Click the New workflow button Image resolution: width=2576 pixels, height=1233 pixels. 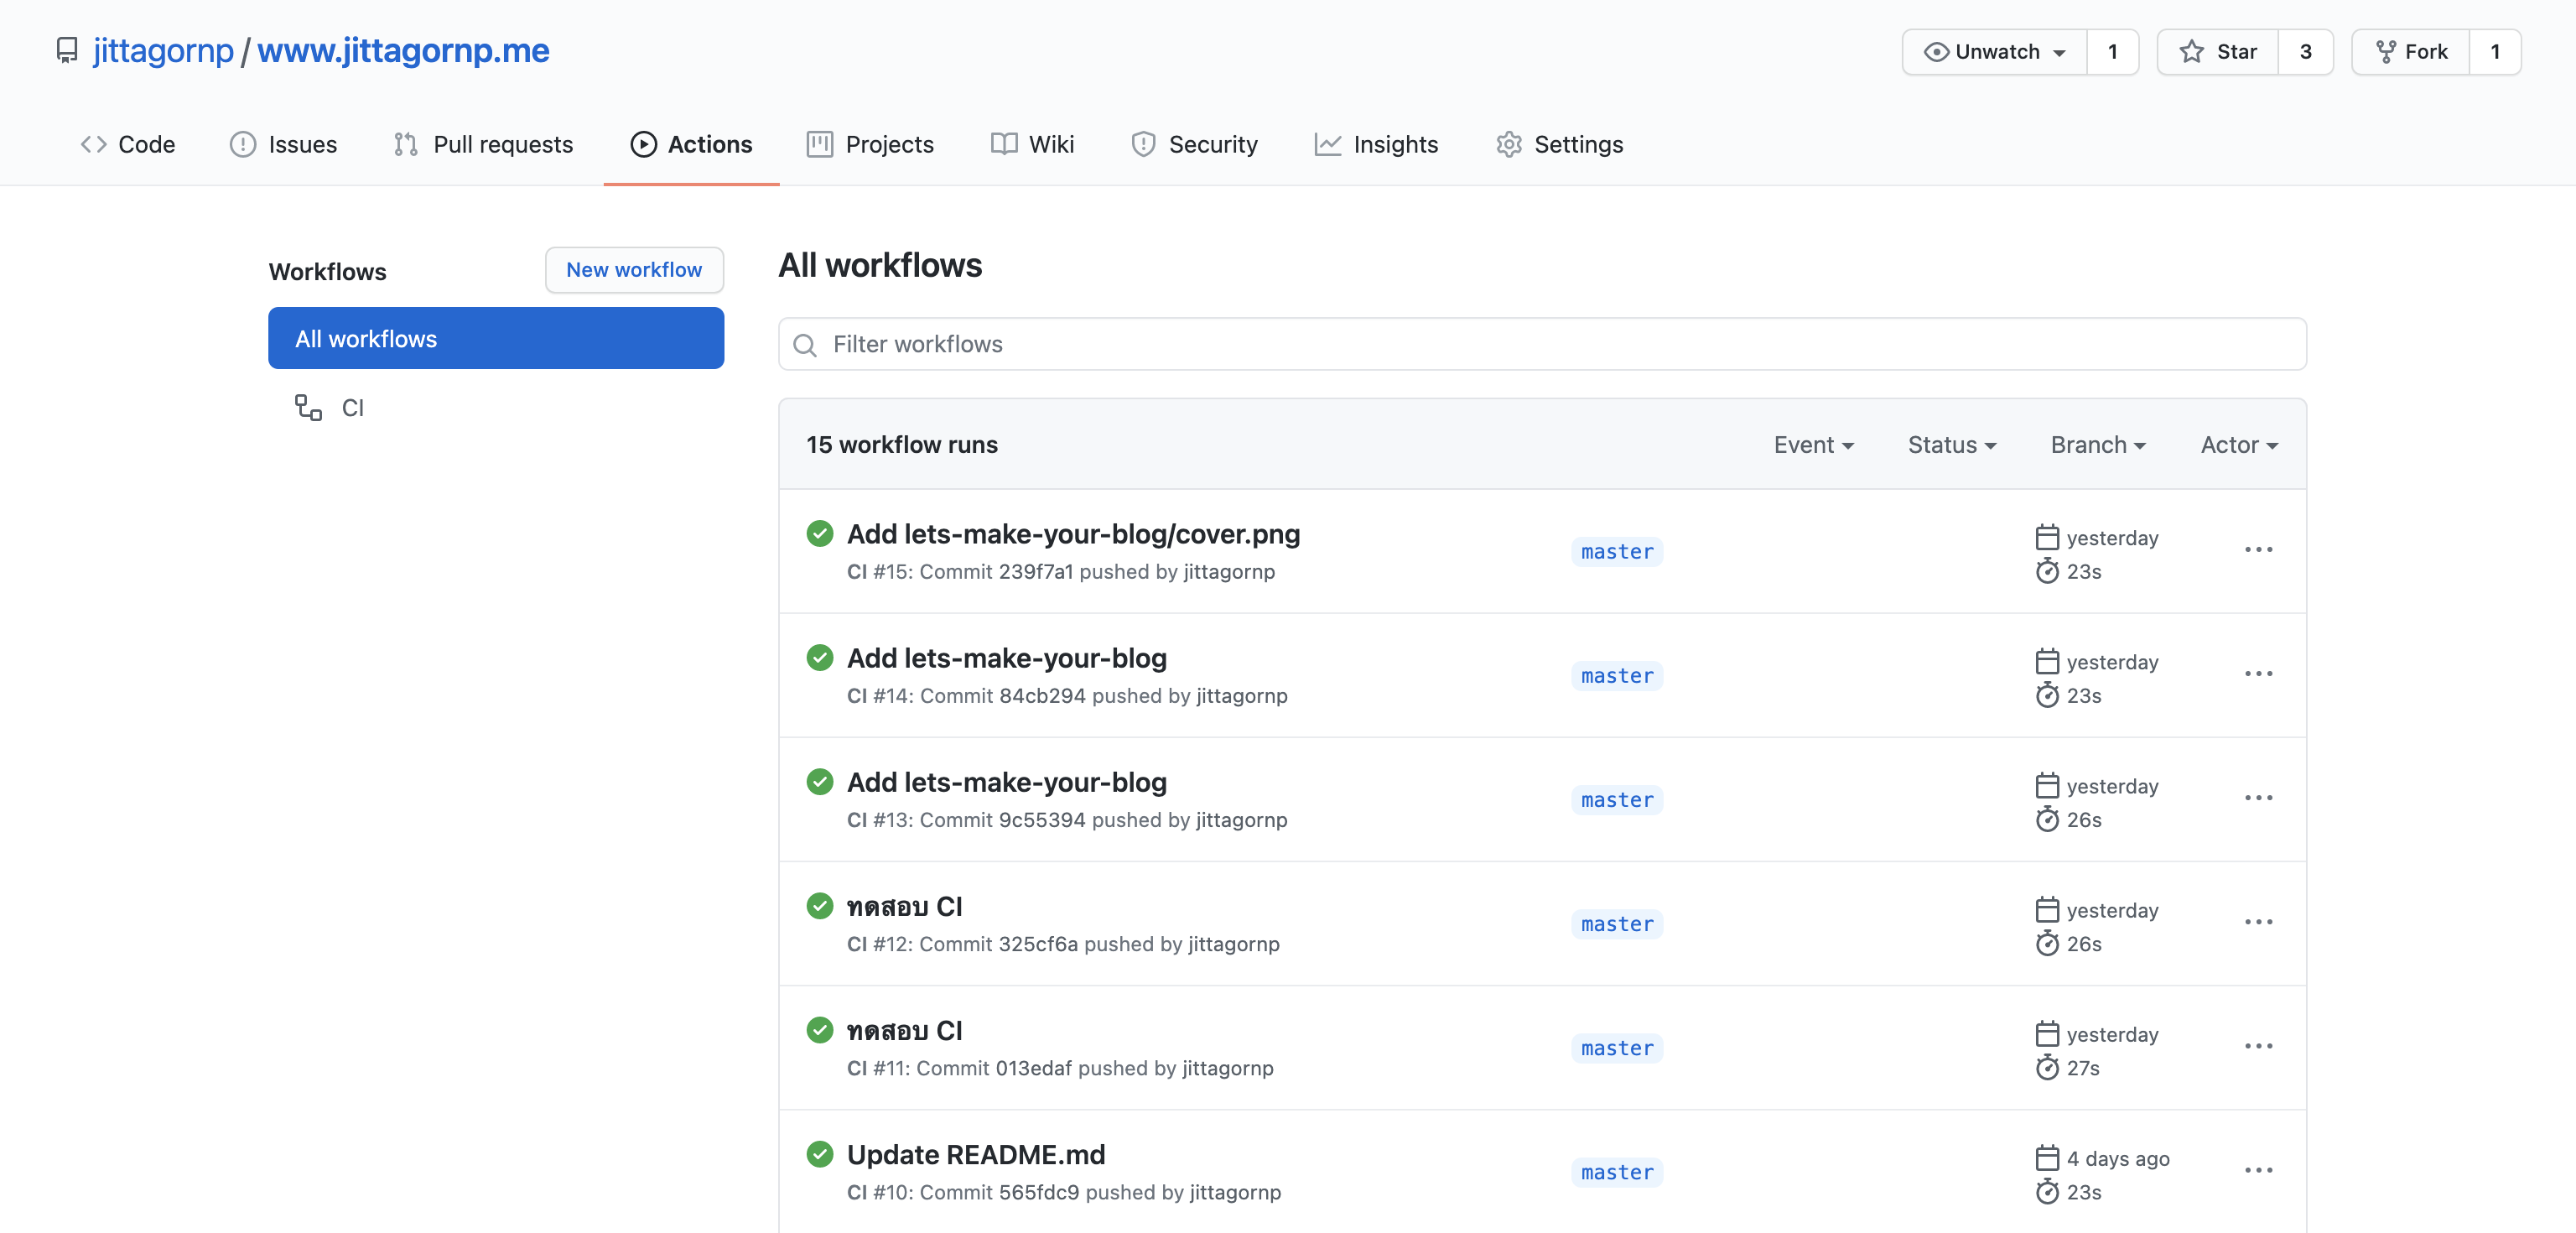(x=634, y=270)
